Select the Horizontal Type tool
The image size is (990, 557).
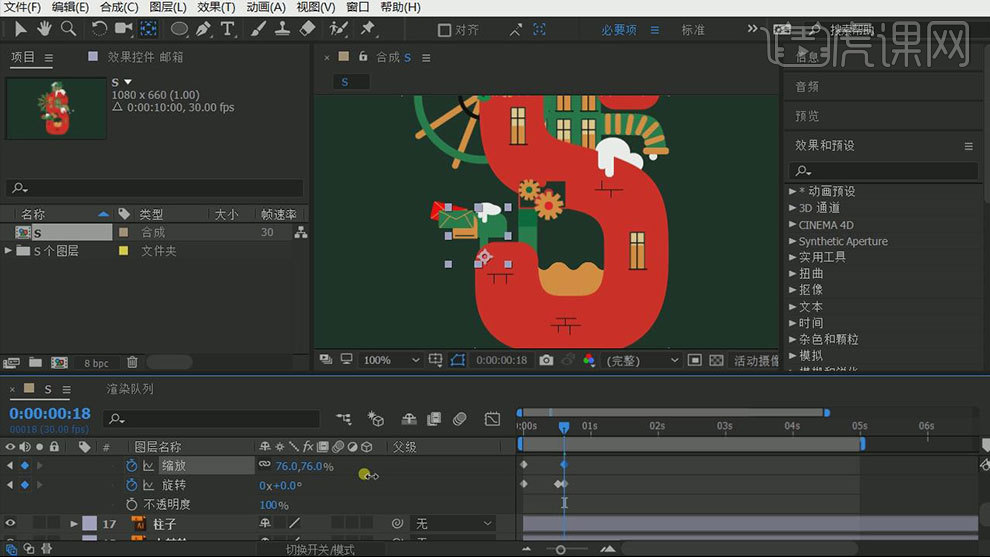click(x=228, y=29)
